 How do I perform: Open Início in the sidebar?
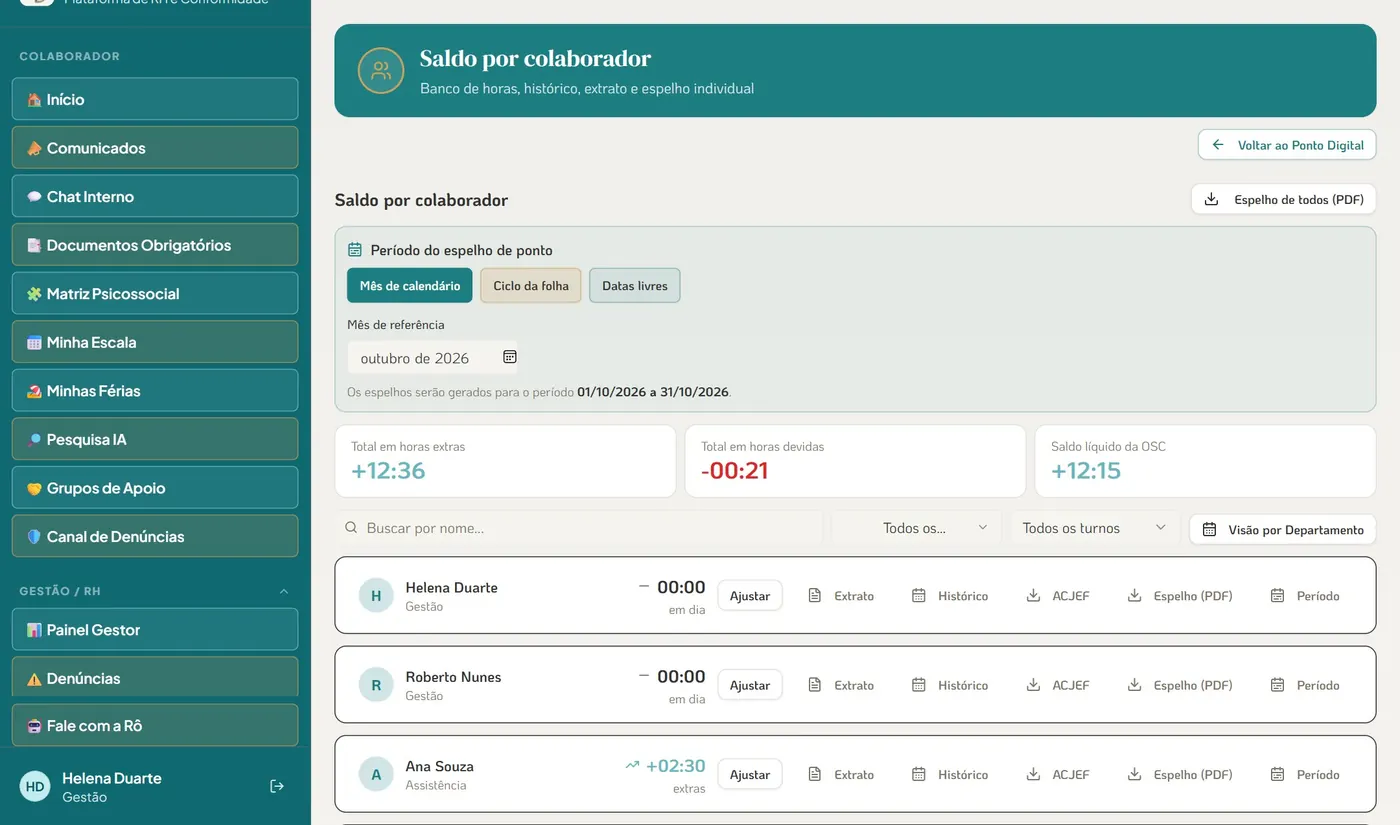[155, 99]
